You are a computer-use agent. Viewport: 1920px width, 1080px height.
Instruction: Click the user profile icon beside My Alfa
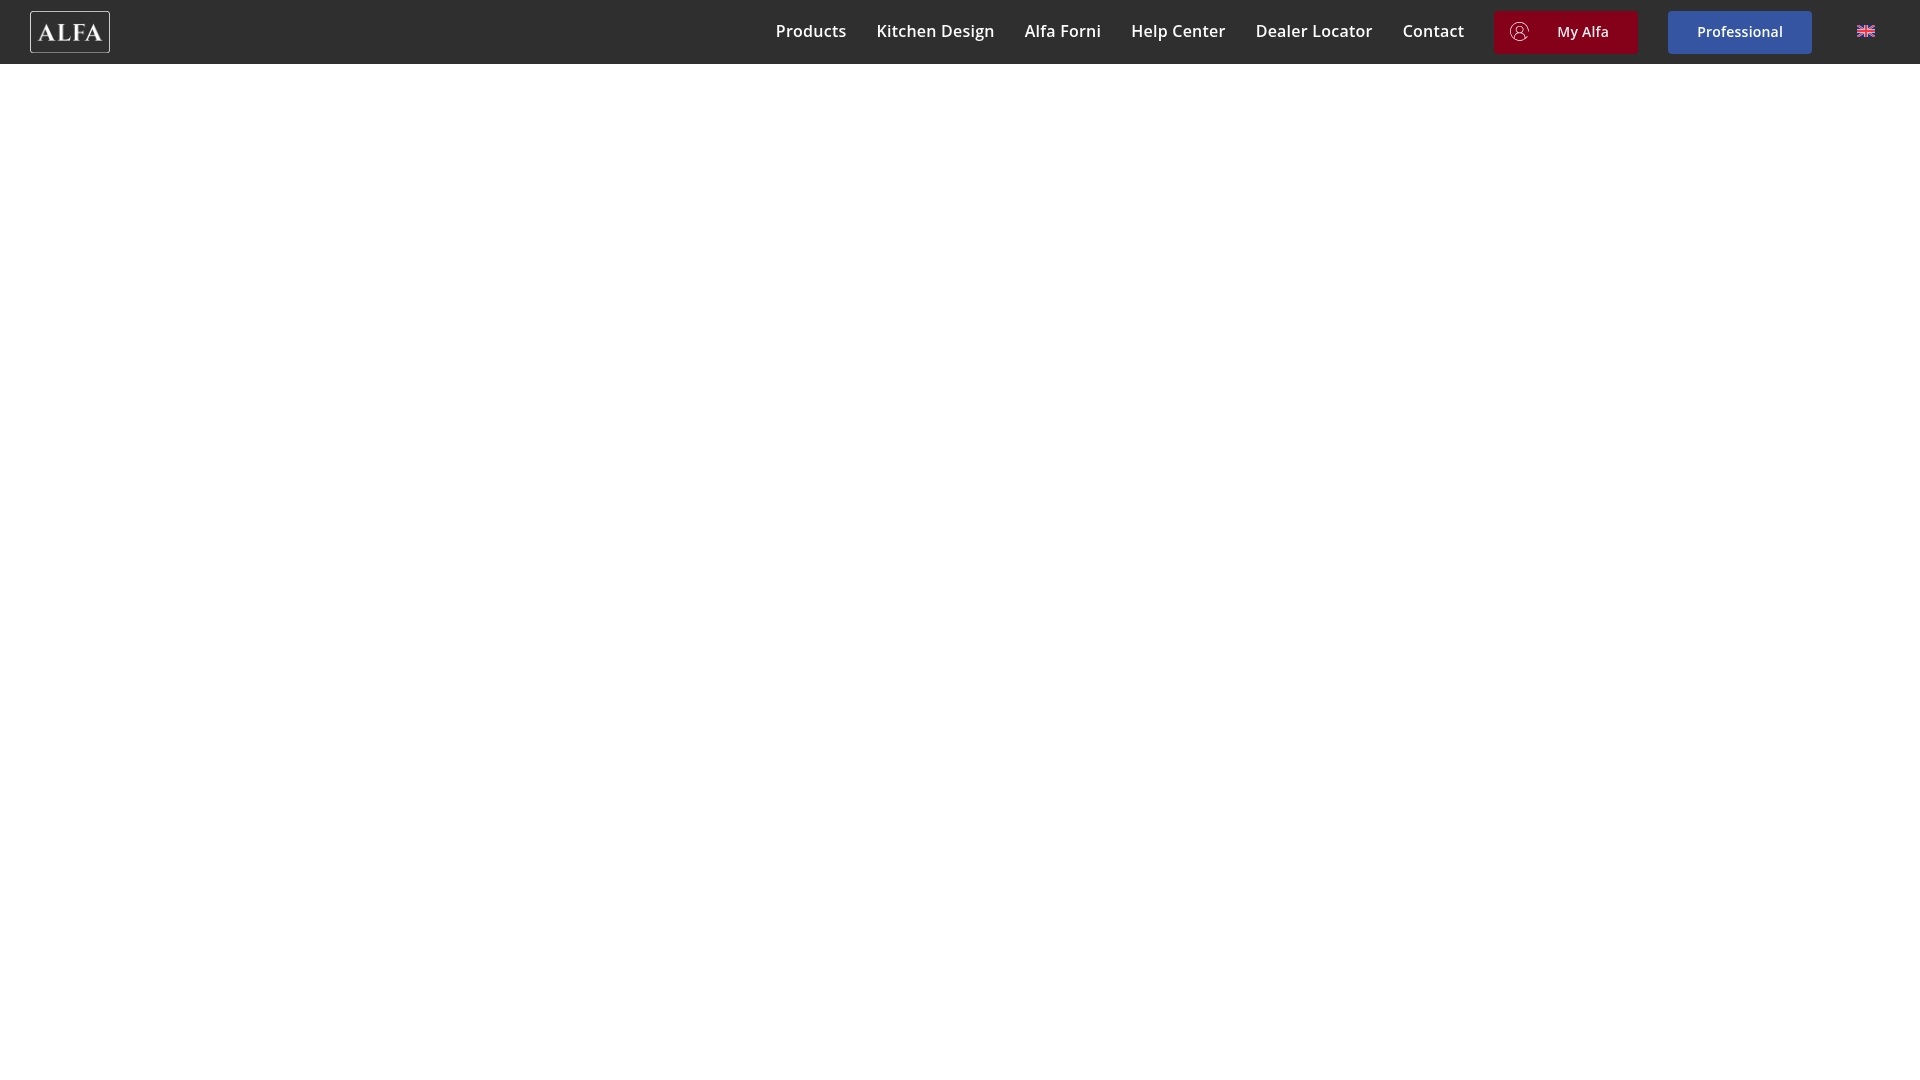tap(1519, 32)
